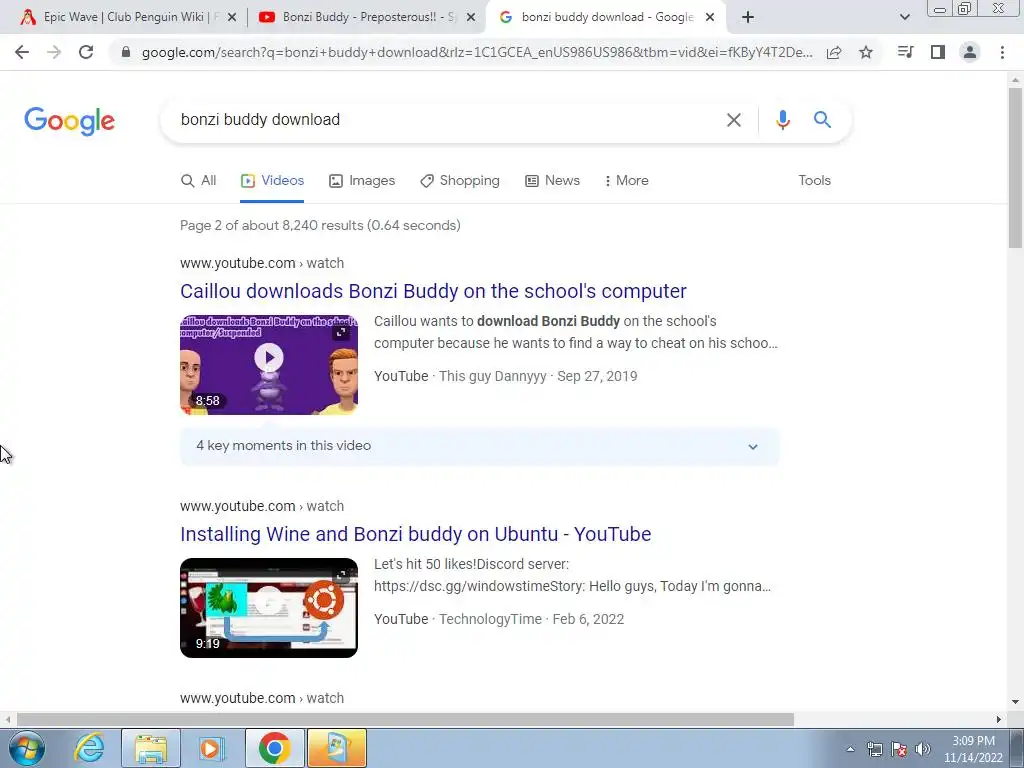
Task: Open the Ubuntu Wine video thumbnail
Action: [269, 607]
